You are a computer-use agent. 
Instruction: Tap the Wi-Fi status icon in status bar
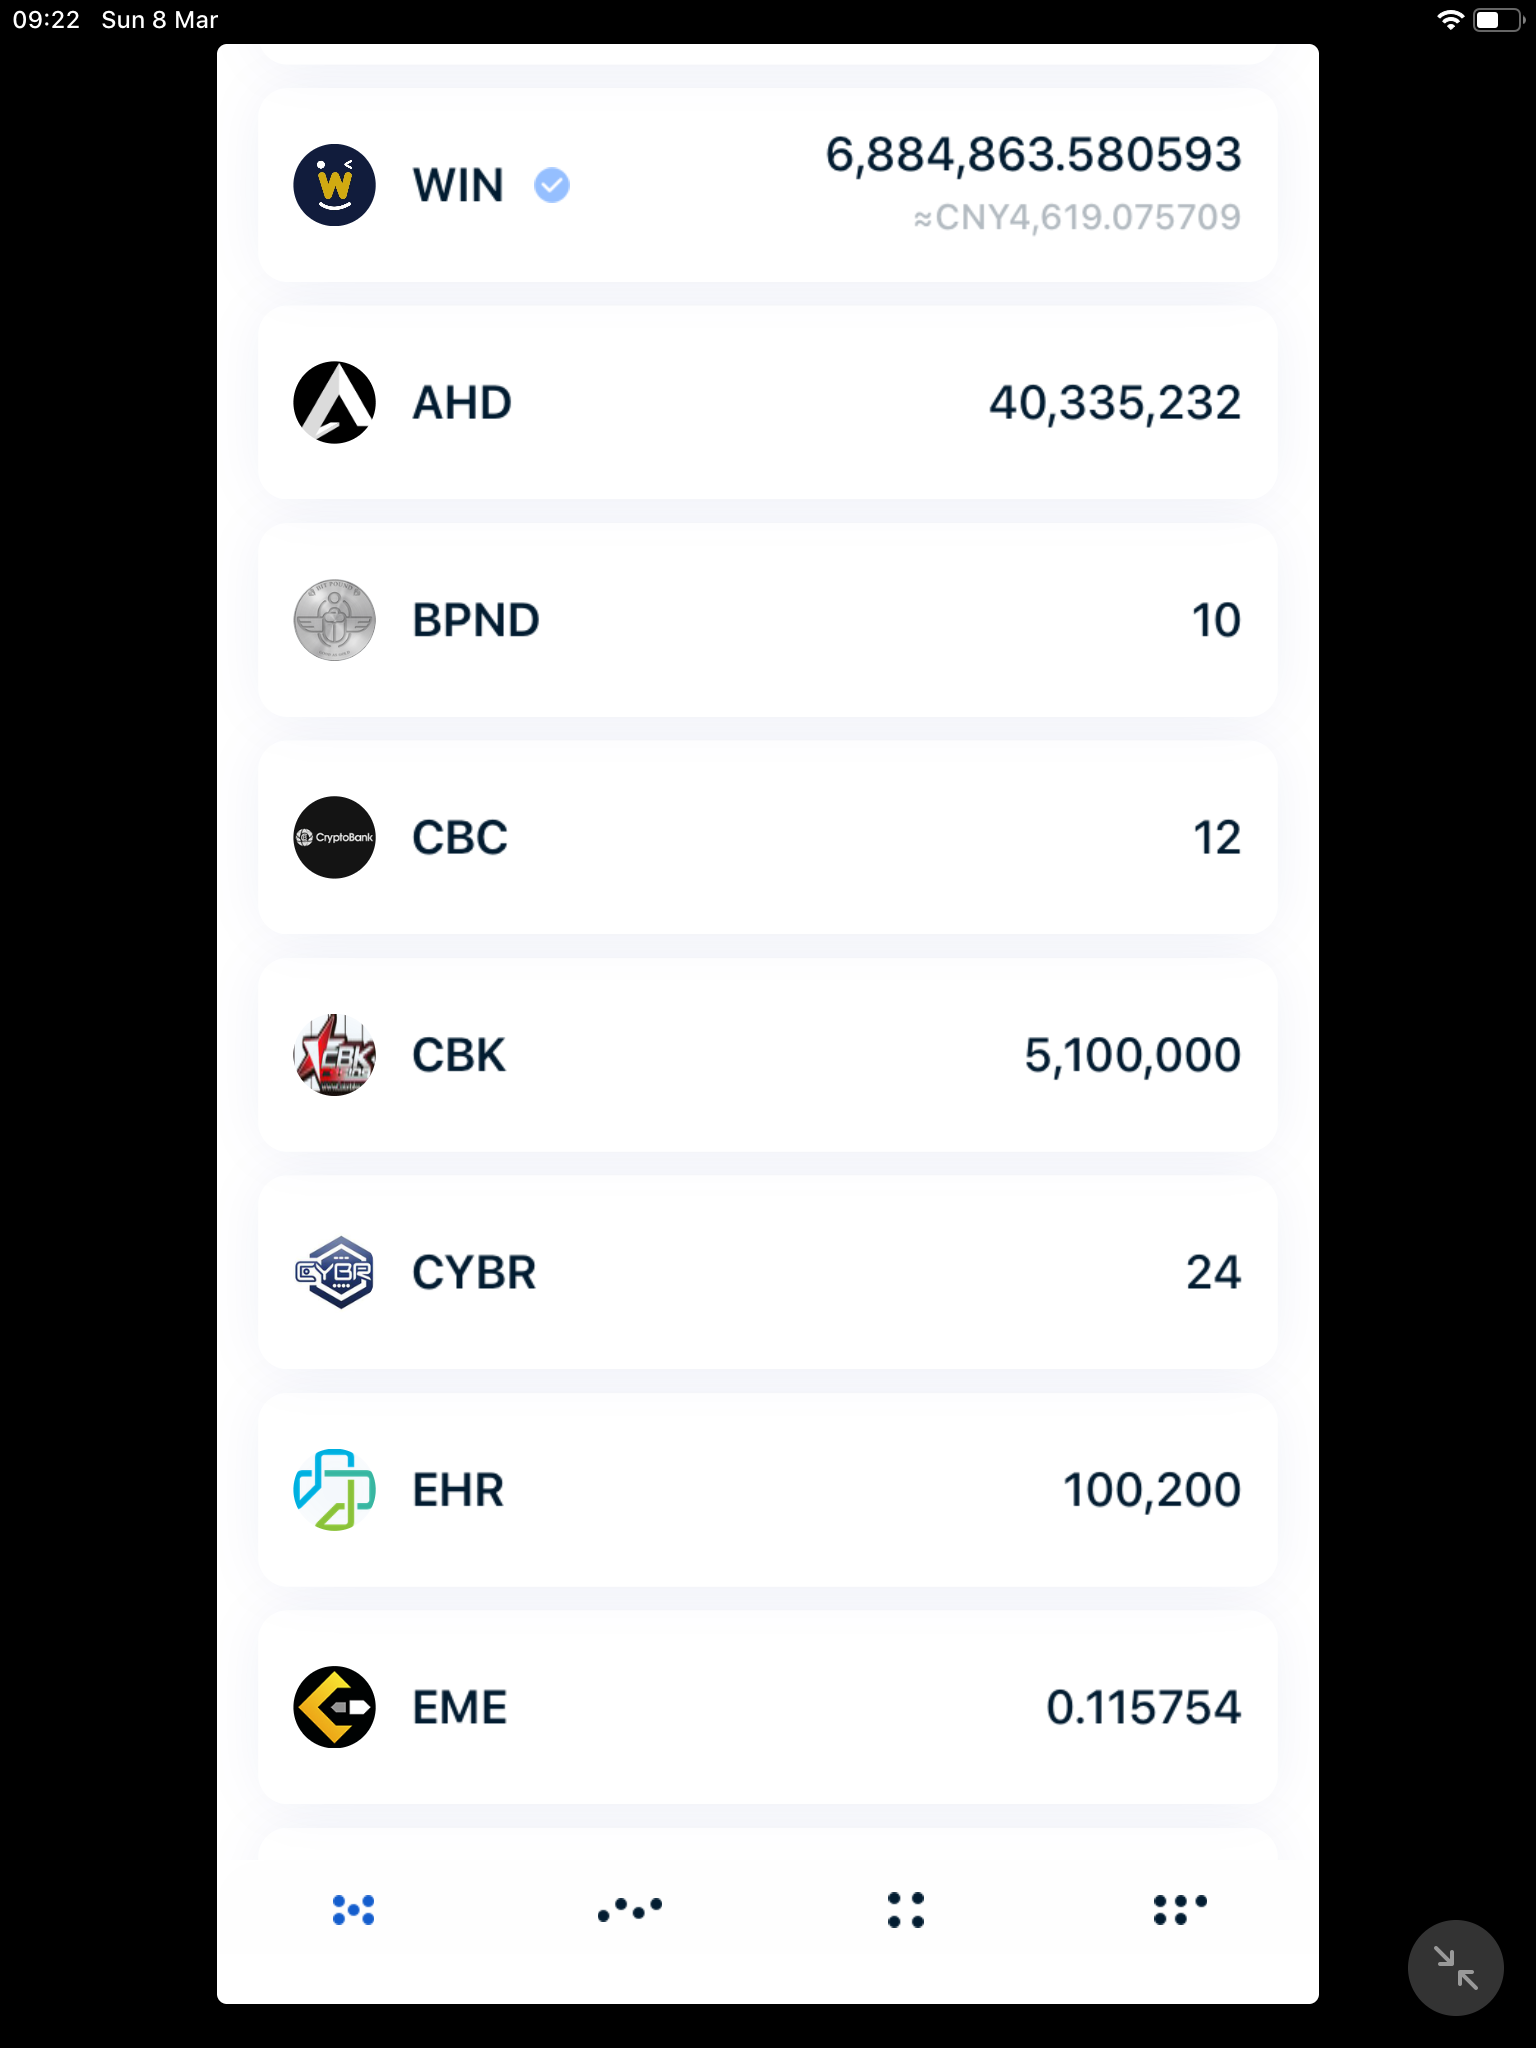[1449, 20]
